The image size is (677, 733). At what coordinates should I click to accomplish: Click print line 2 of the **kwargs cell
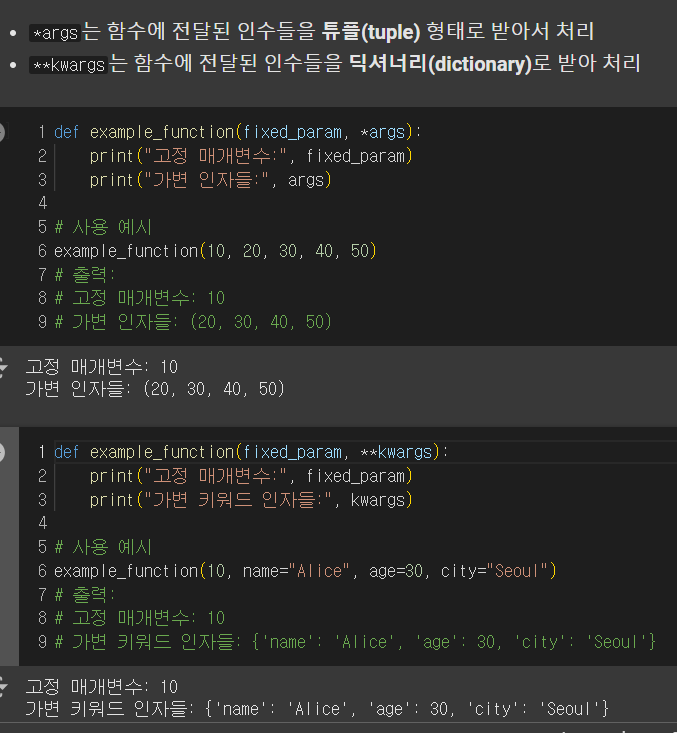coord(251,476)
